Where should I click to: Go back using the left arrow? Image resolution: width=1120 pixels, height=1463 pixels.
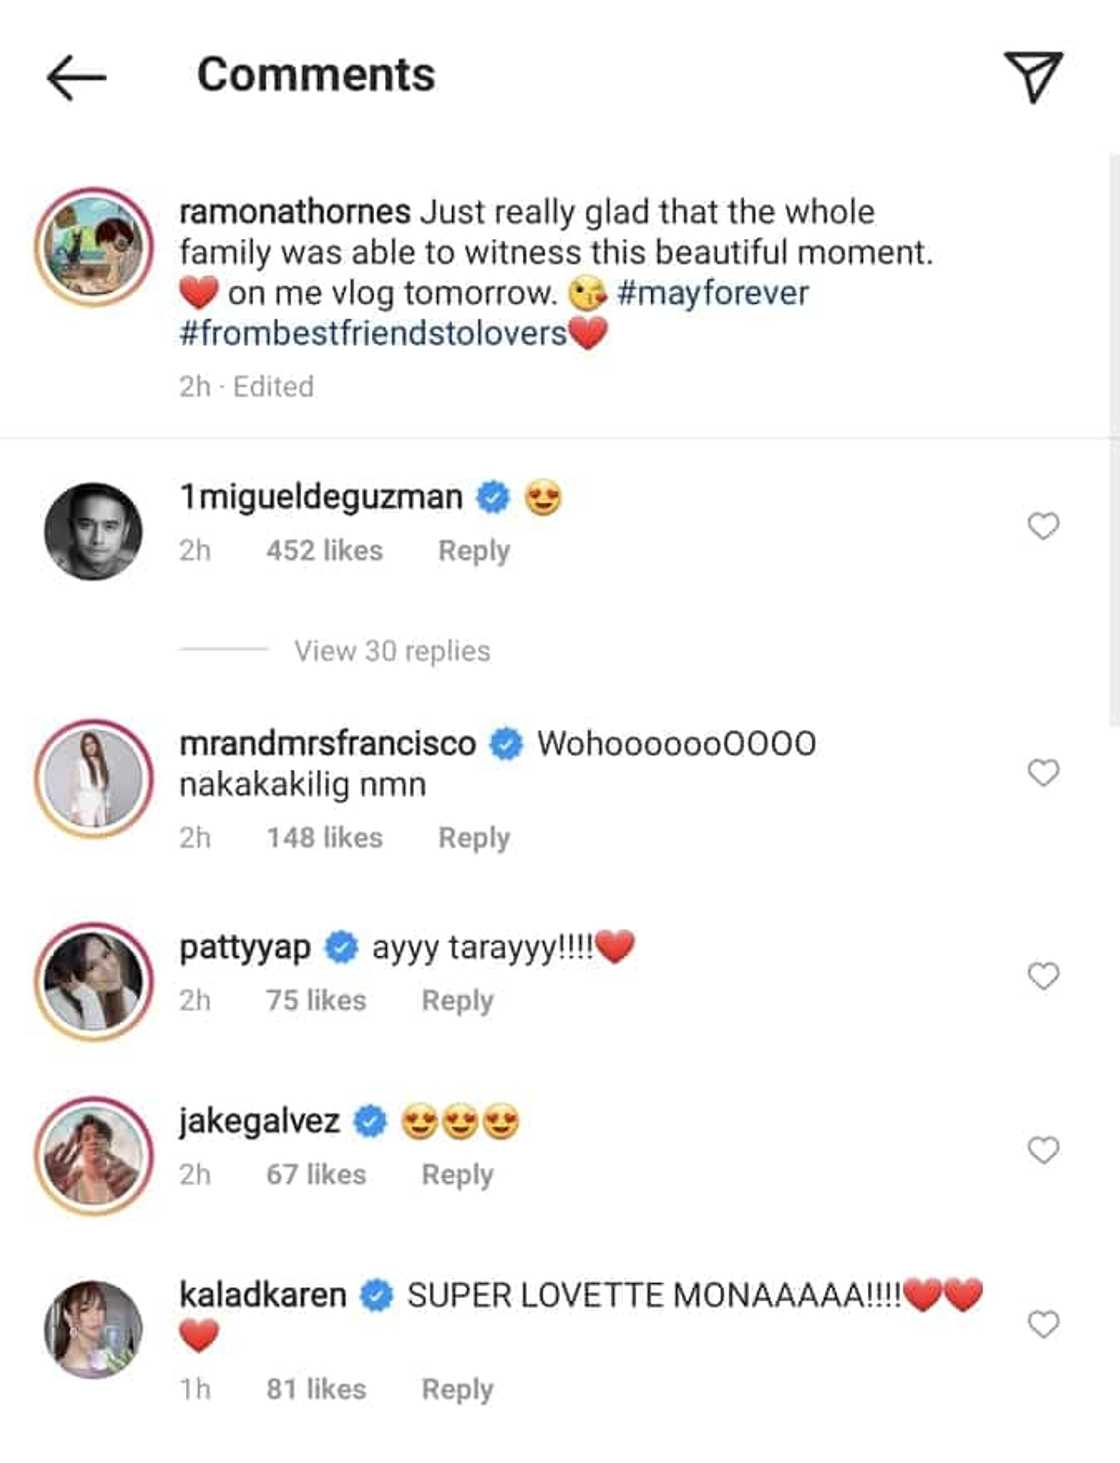(x=76, y=76)
